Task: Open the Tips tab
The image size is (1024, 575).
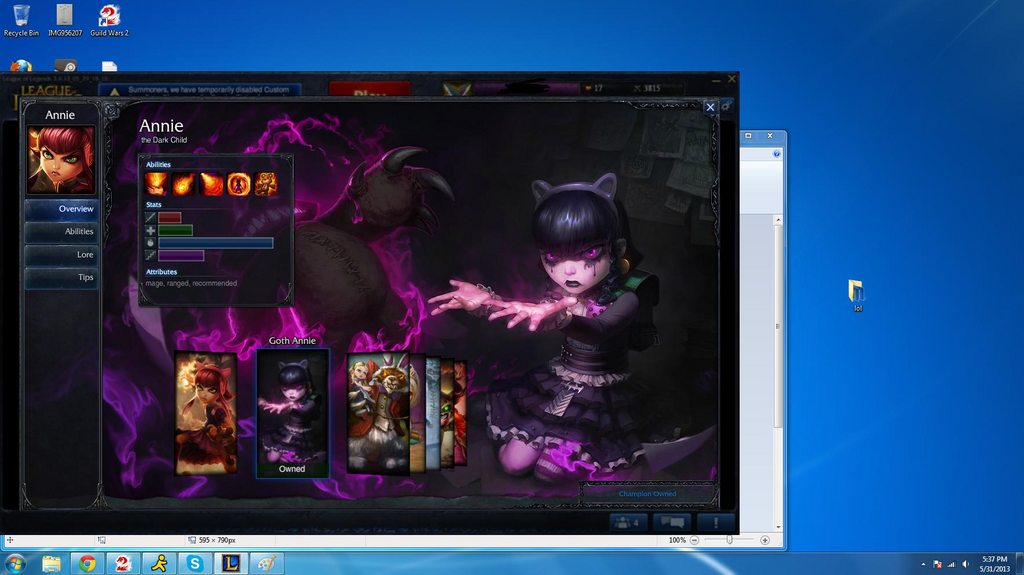Action: pyautogui.click(x=61, y=277)
